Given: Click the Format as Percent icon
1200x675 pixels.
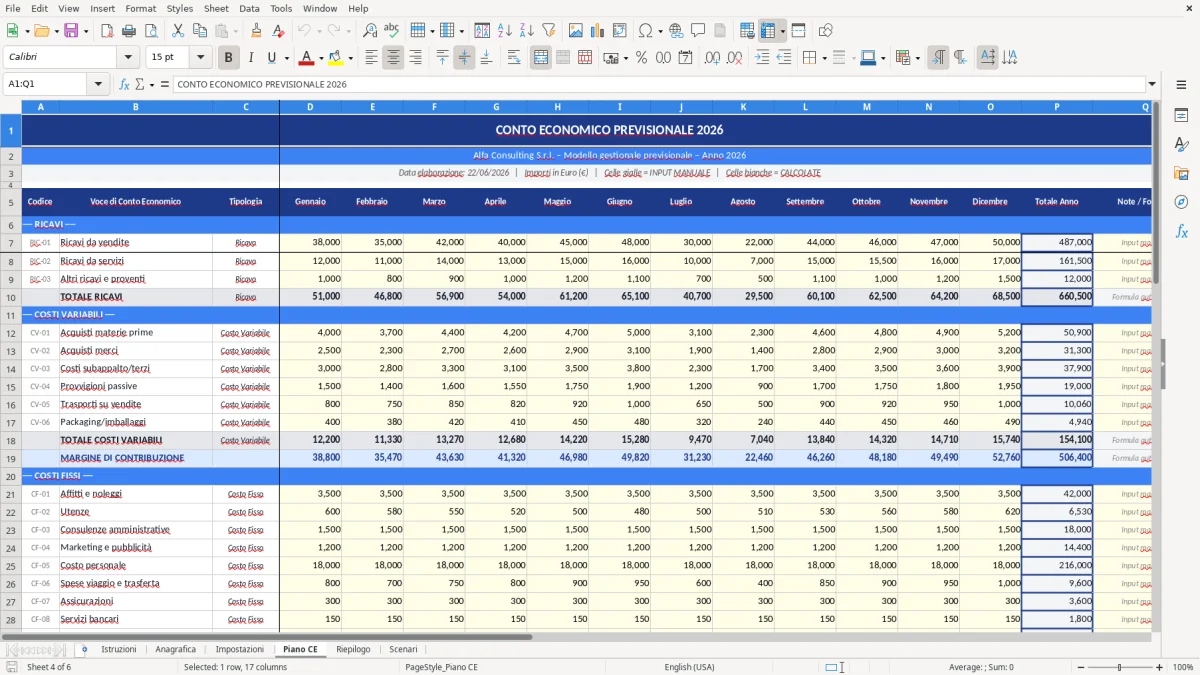Looking at the screenshot, I should click(641, 58).
